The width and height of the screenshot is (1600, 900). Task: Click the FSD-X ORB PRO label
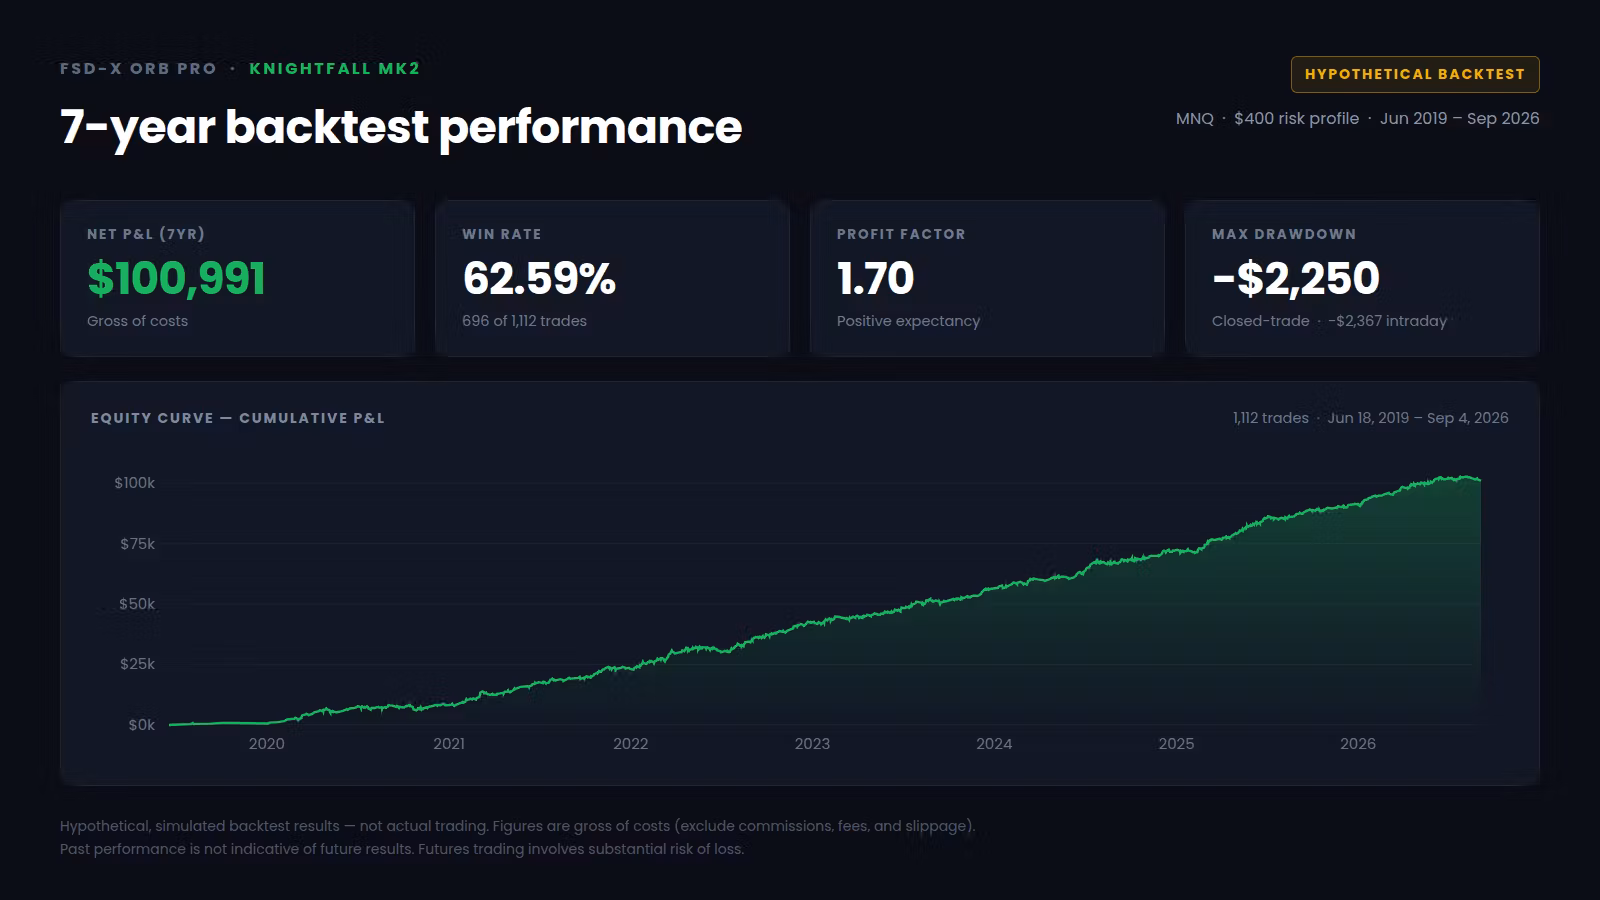click(138, 68)
